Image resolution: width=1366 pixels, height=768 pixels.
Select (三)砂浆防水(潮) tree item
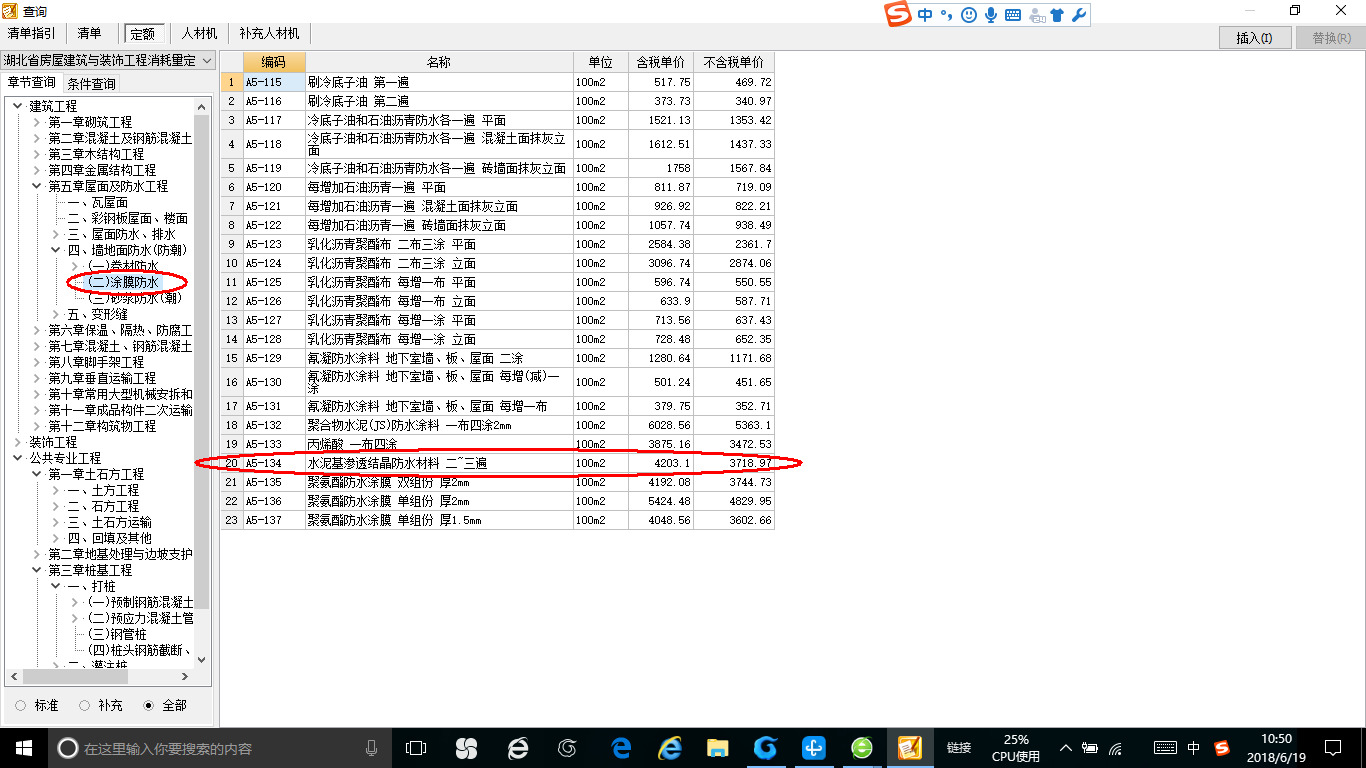point(135,298)
